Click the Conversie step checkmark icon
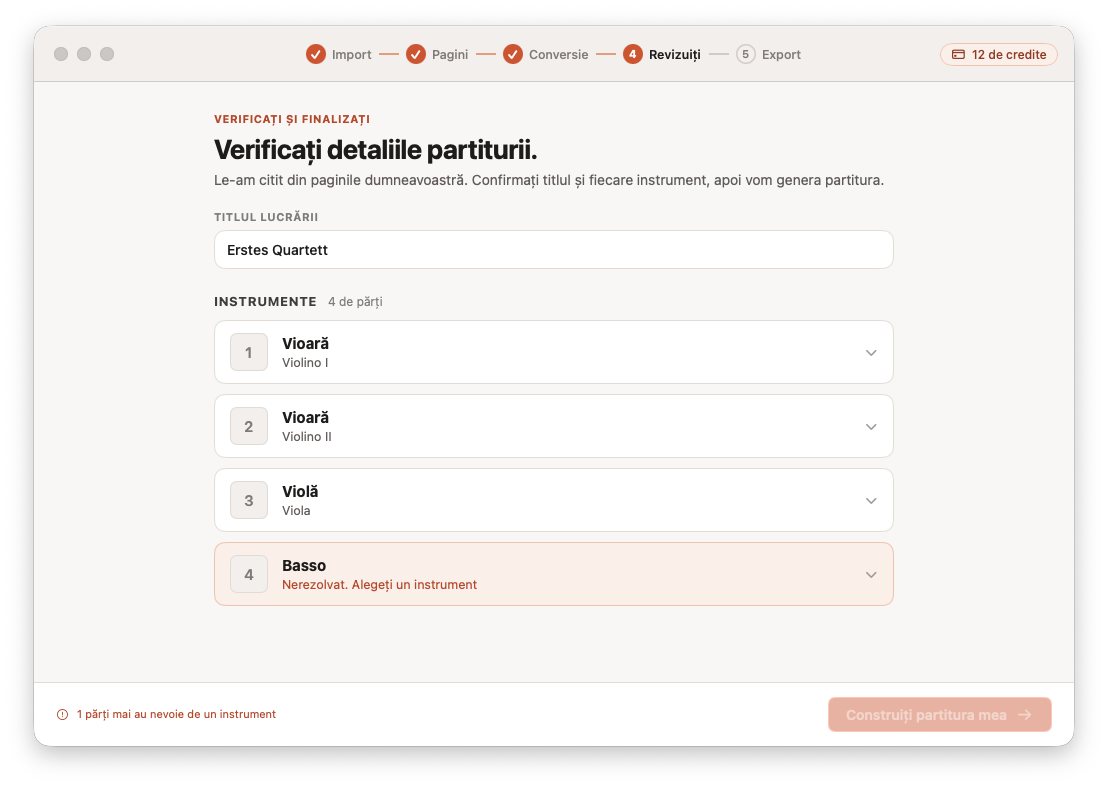This screenshot has width=1108, height=788. pyautogui.click(x=513, y=54)
